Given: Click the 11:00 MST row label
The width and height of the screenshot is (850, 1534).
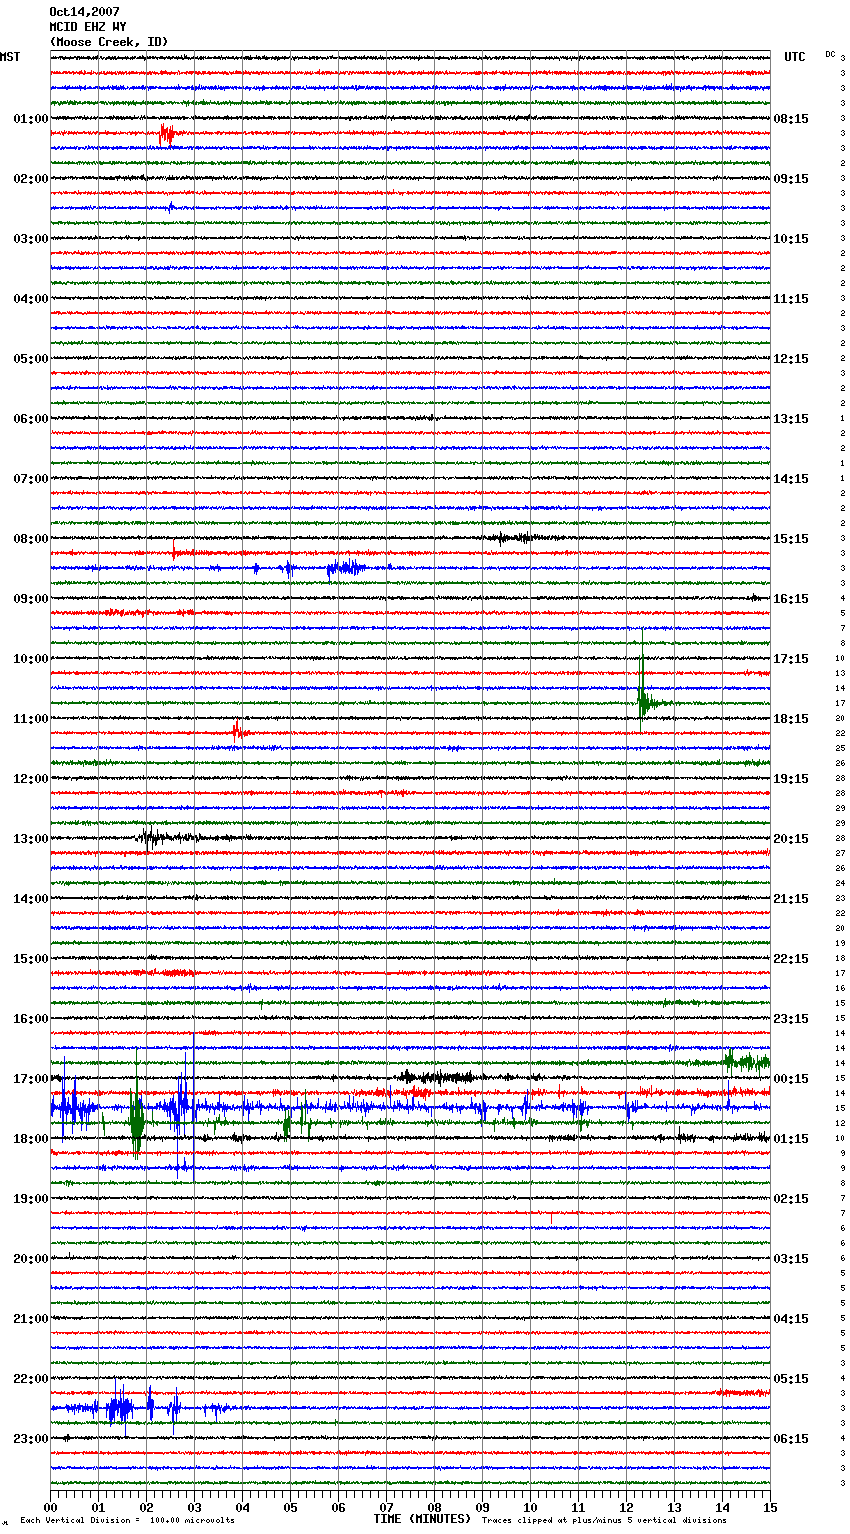Looking at the screenshot, I should coord(31,719).
